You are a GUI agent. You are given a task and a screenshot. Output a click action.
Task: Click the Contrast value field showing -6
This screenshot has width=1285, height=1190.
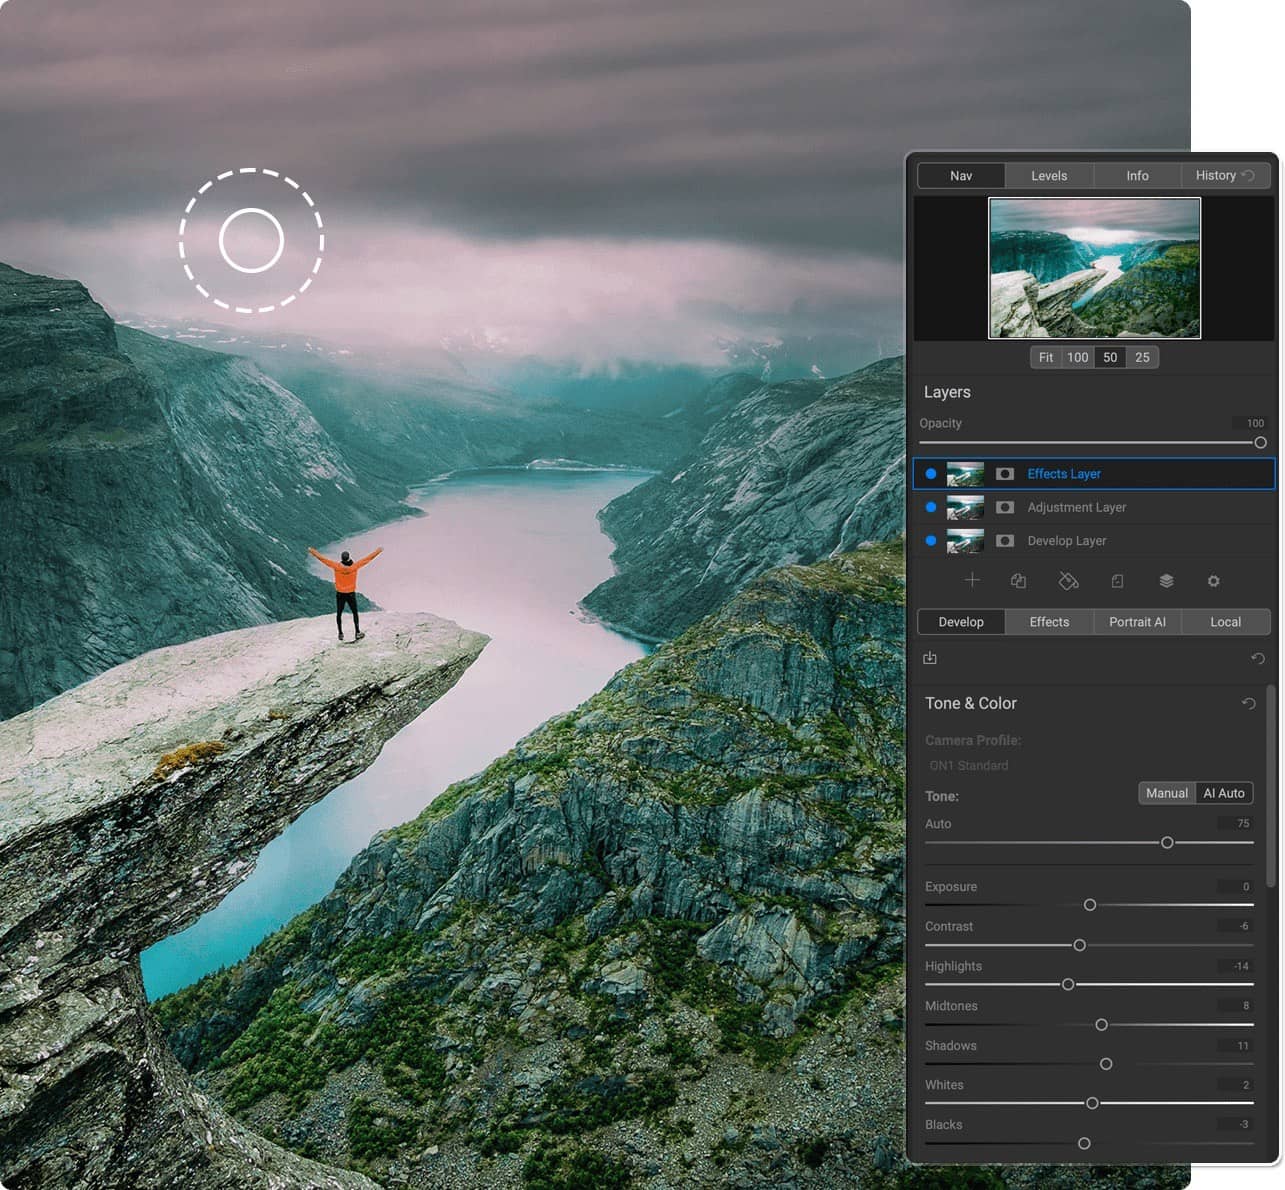tap(1236, 926)
